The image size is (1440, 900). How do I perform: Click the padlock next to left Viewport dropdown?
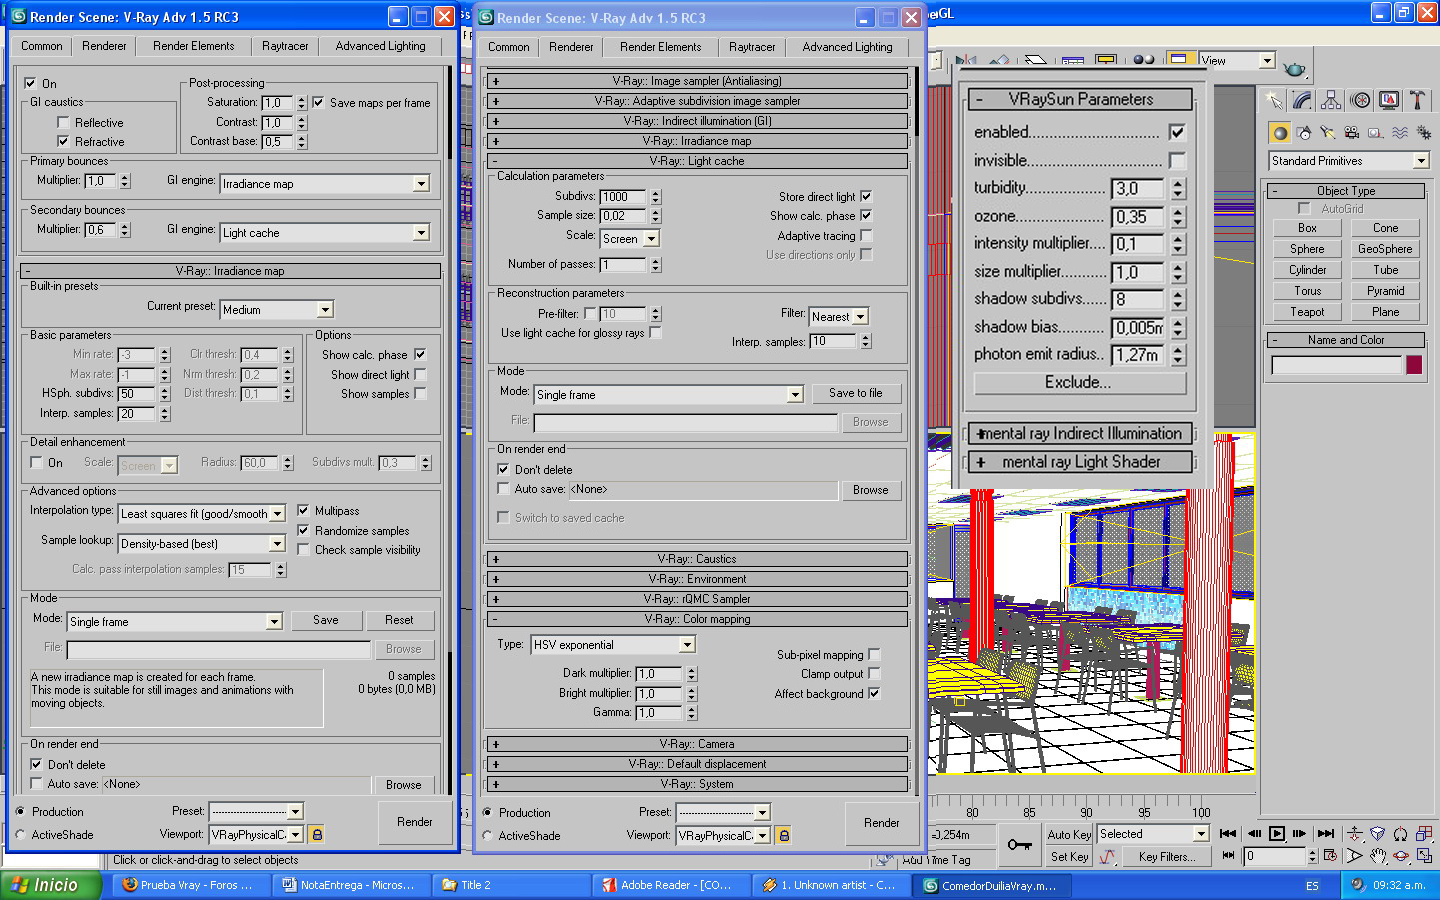pyautogui.click(x=317, y=834)
